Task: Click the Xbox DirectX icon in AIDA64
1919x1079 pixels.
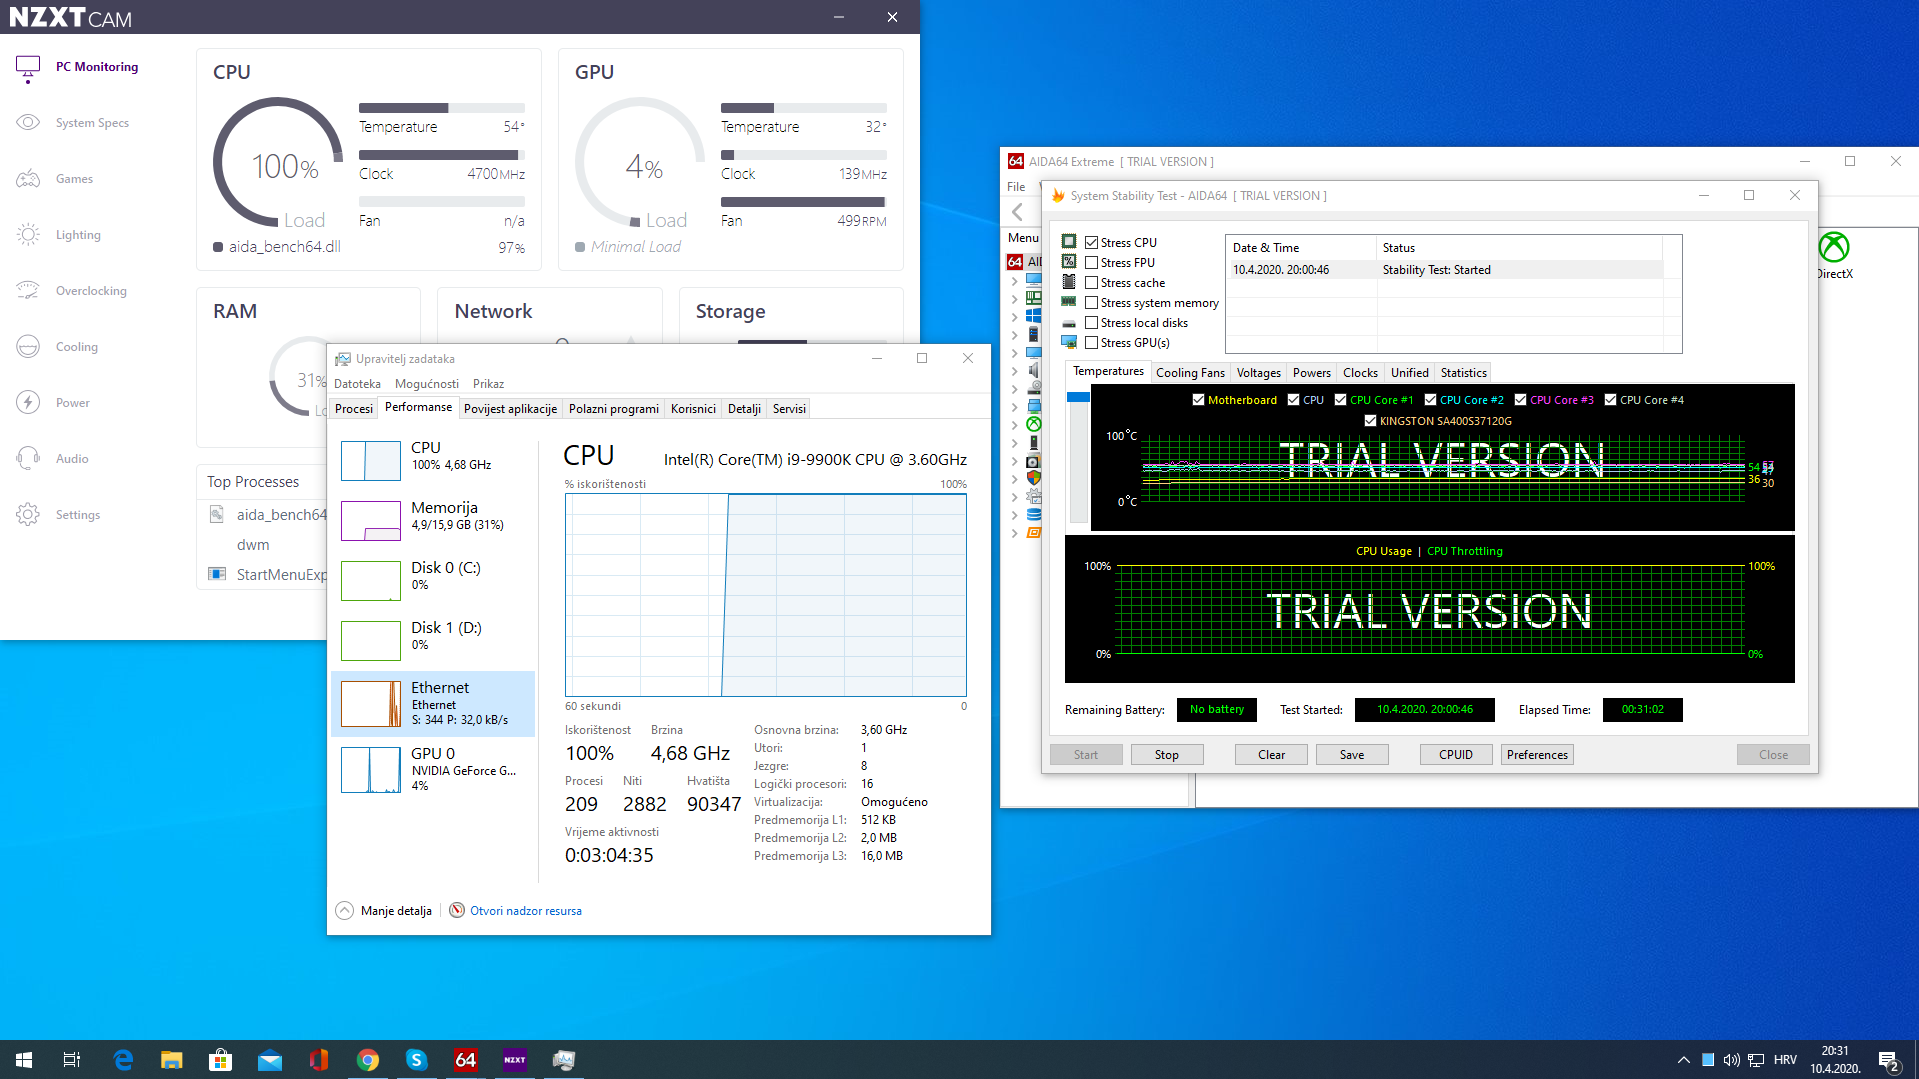Action: (x=1834, y=247)
